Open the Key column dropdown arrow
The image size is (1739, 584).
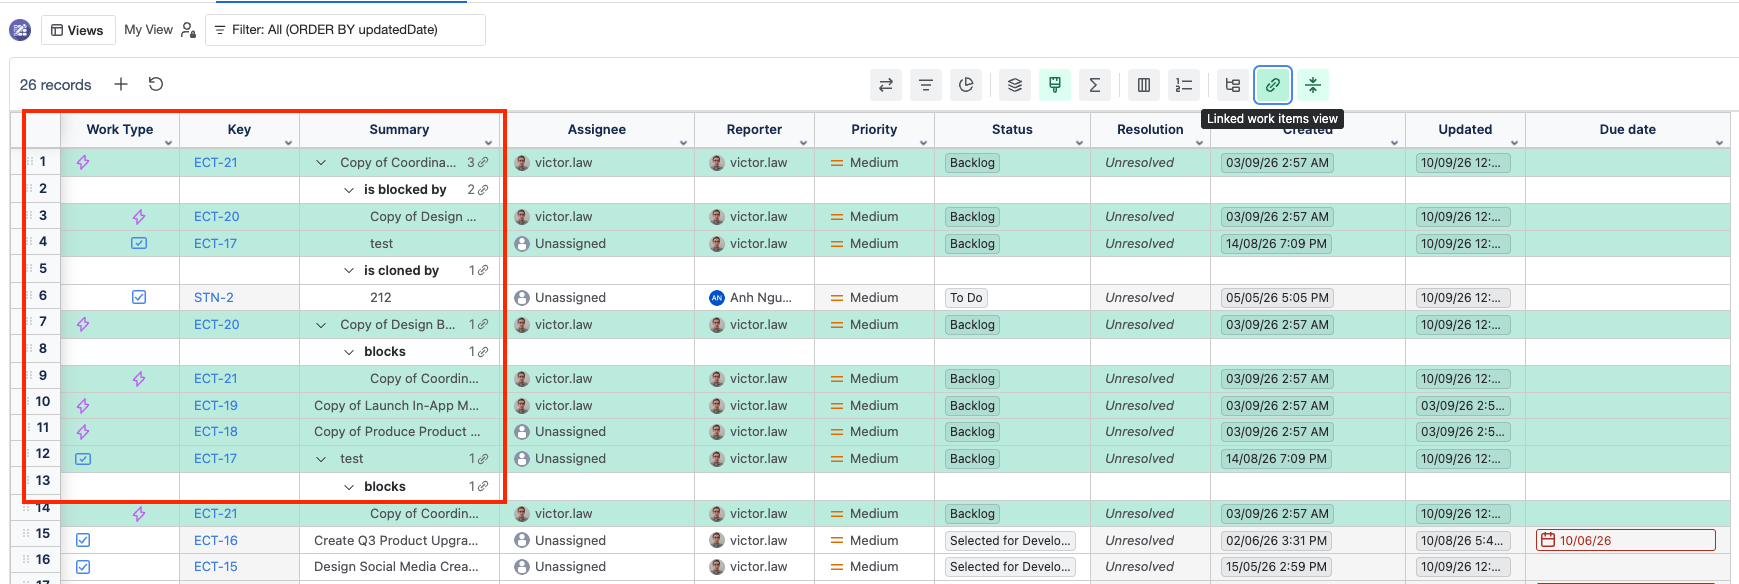(288, 143)
